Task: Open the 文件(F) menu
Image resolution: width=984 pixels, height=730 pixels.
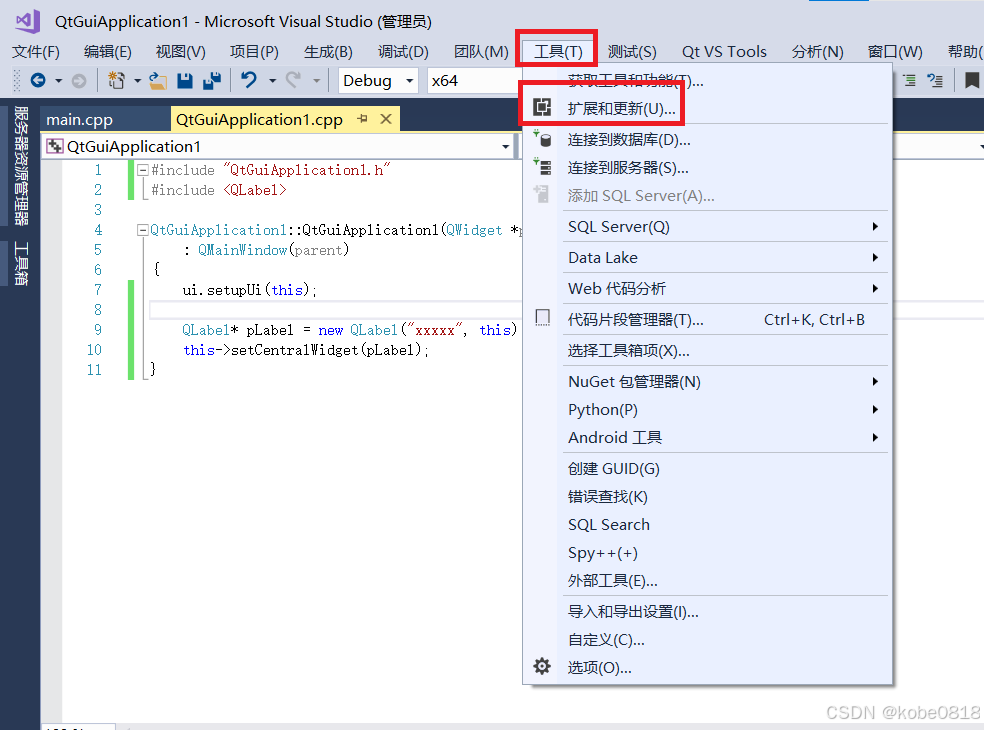Action: [x=36, y=51]
